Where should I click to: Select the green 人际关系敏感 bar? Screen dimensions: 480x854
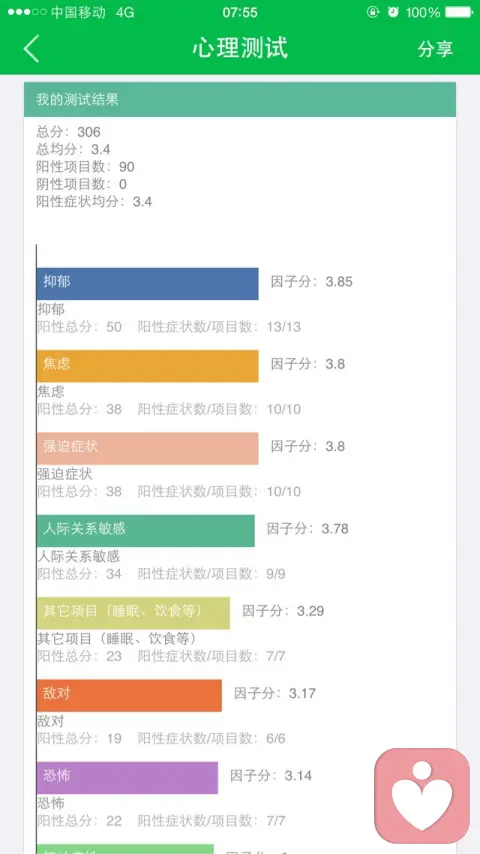pyautogui.click(x=145, y=530)
